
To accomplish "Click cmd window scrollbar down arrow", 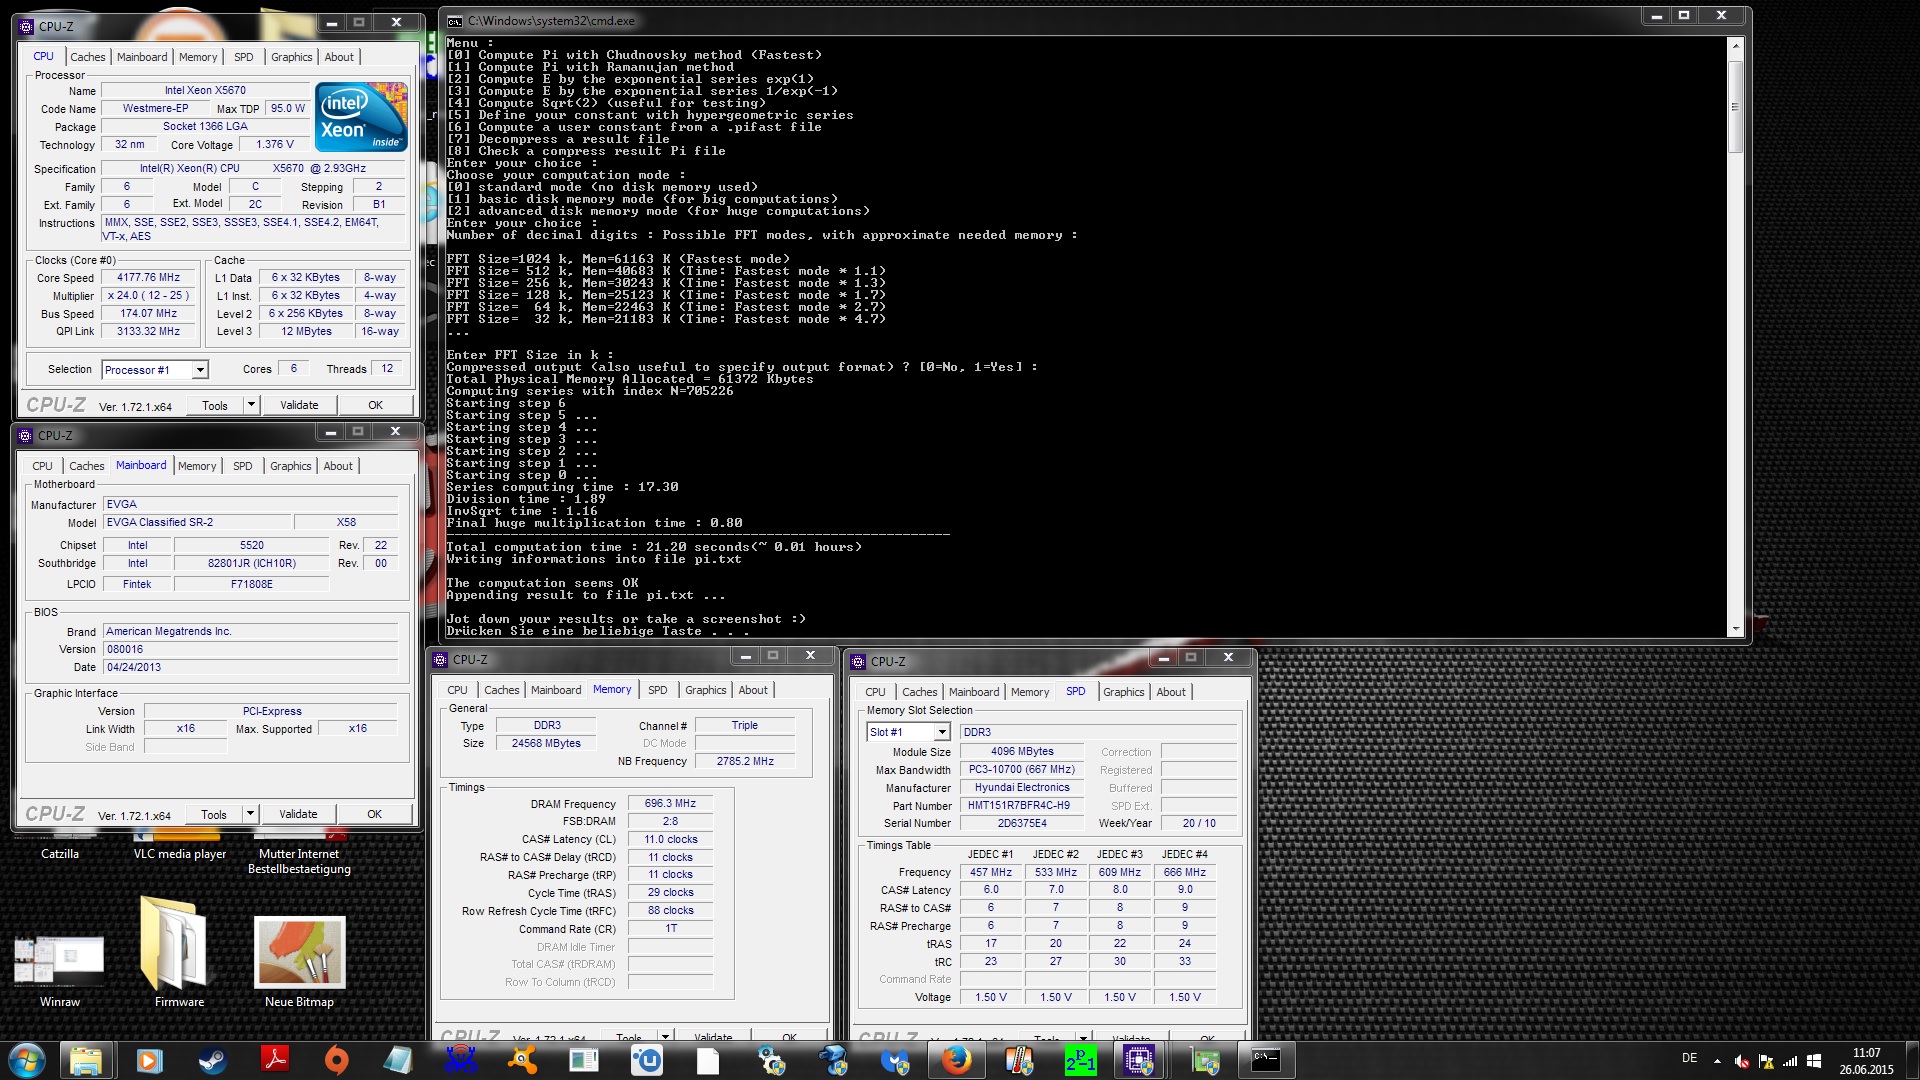I will tap(1736, 629).
